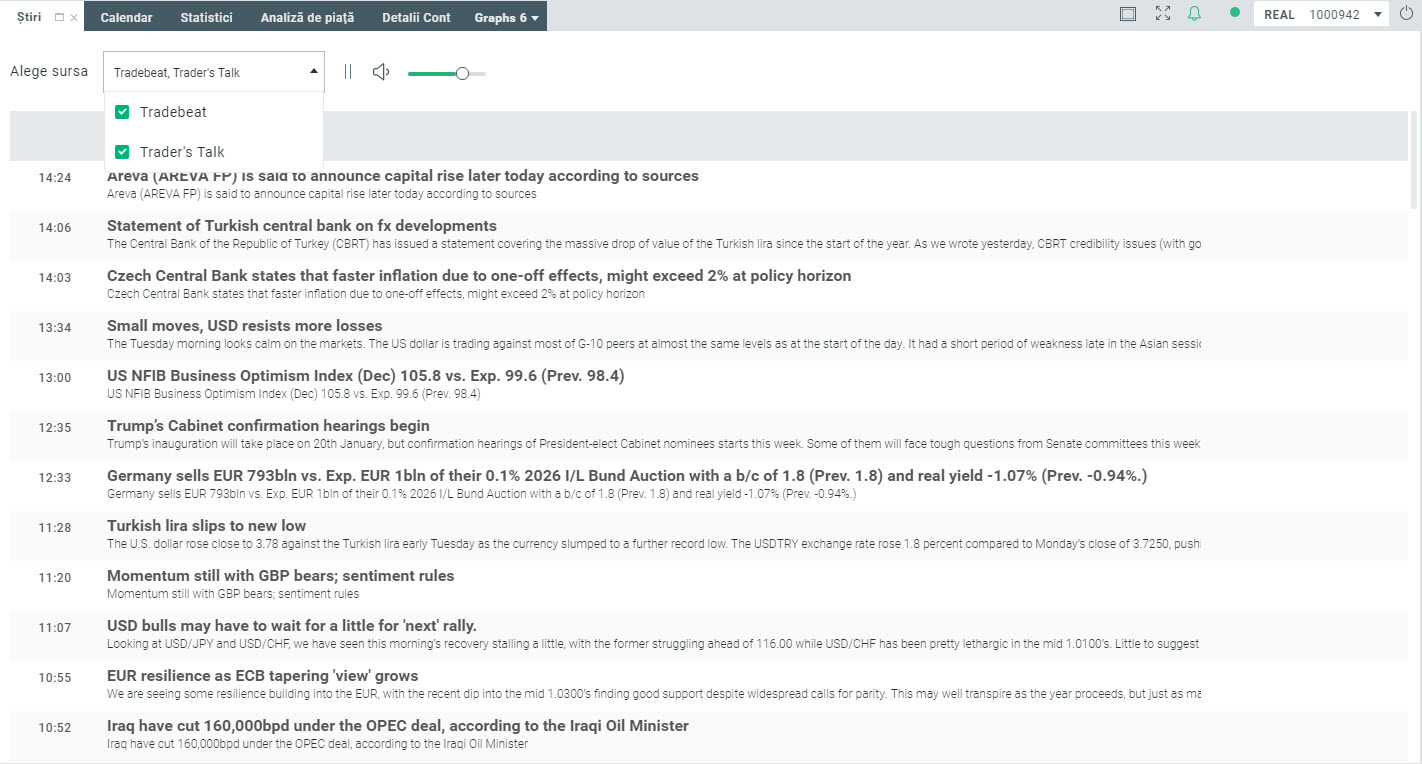Click the green notifications bell
This screenshot has width=1422, height=764.
click(x=1194, y=14)
